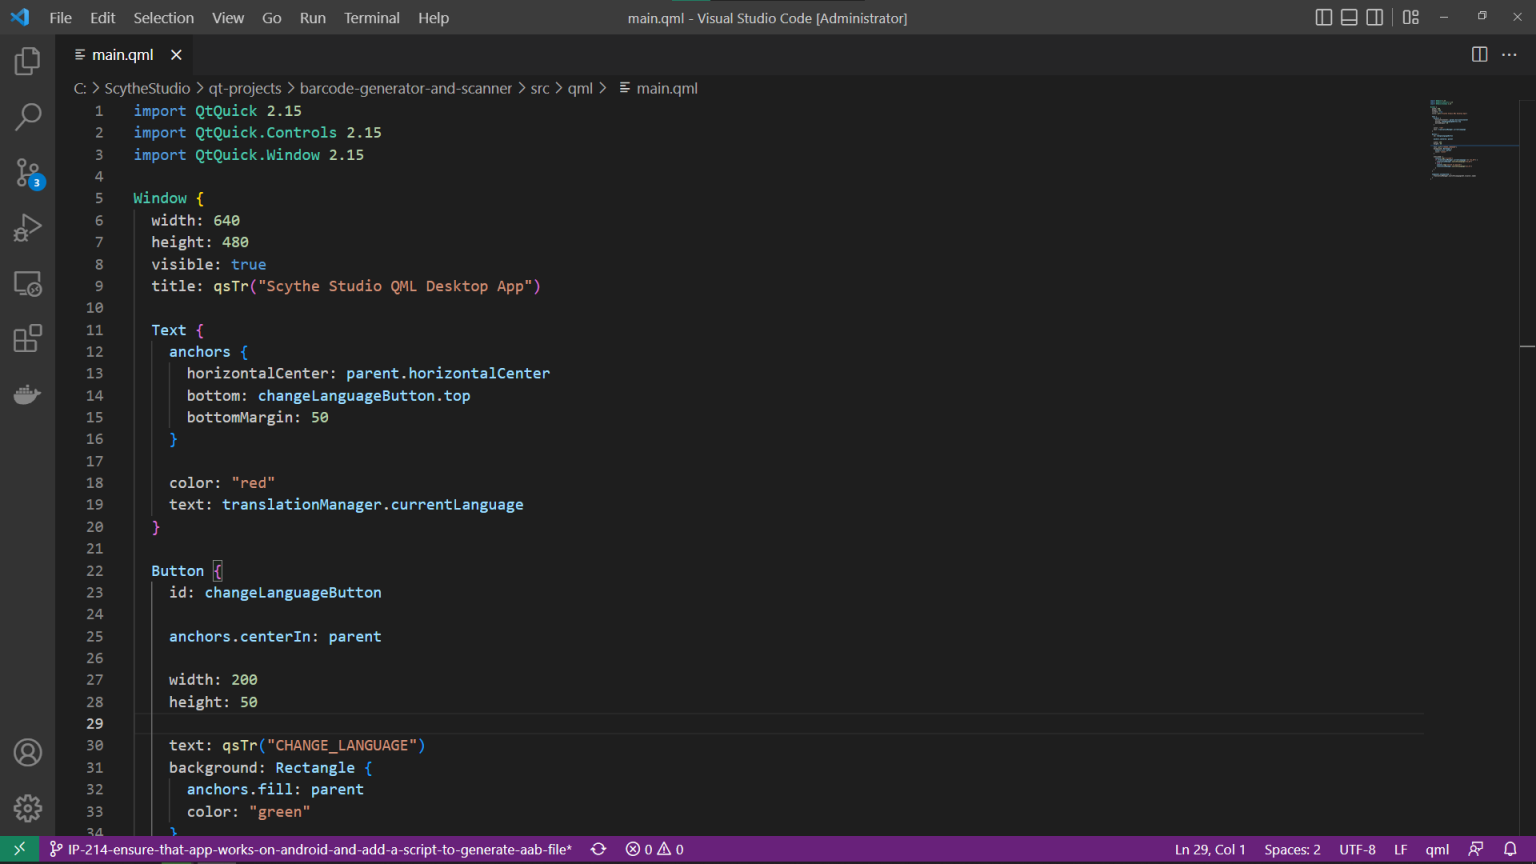1536x864 pixels.
Task: Open the Selection menu
Action: tap(163, 18)
